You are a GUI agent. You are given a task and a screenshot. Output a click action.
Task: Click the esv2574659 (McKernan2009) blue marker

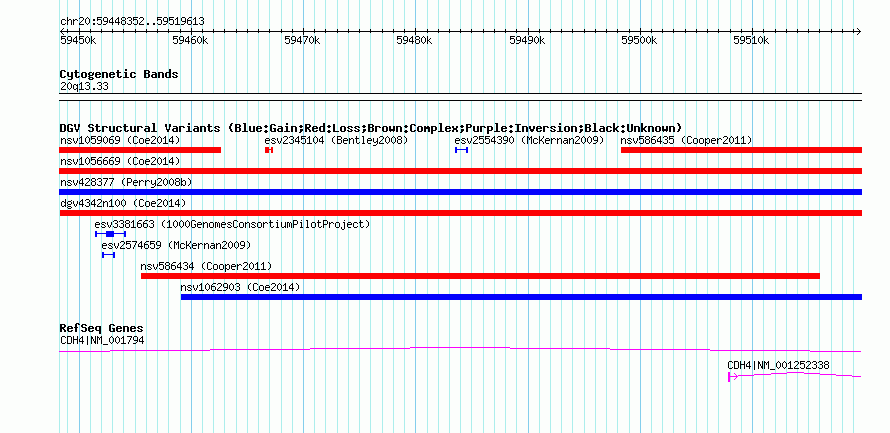[108, 255]
